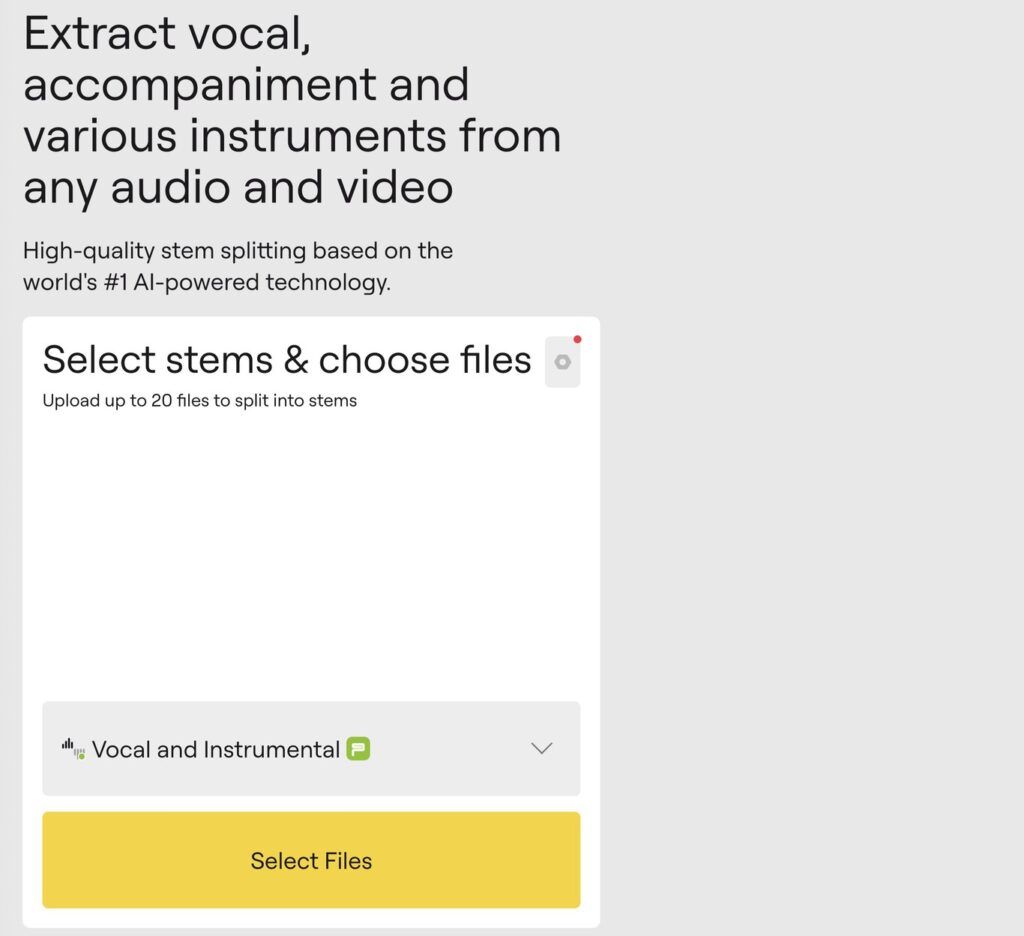Click the "various instruments from" headline line
This screenshot has width=1024, height=936.
(x=292, y=136)
